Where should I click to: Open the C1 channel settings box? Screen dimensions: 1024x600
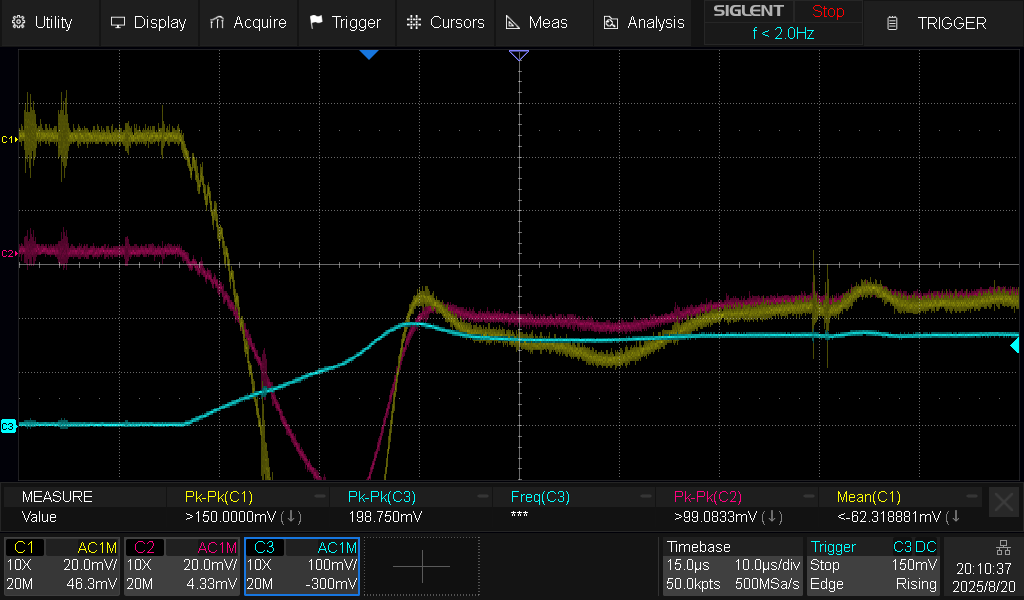coord(62,566)
